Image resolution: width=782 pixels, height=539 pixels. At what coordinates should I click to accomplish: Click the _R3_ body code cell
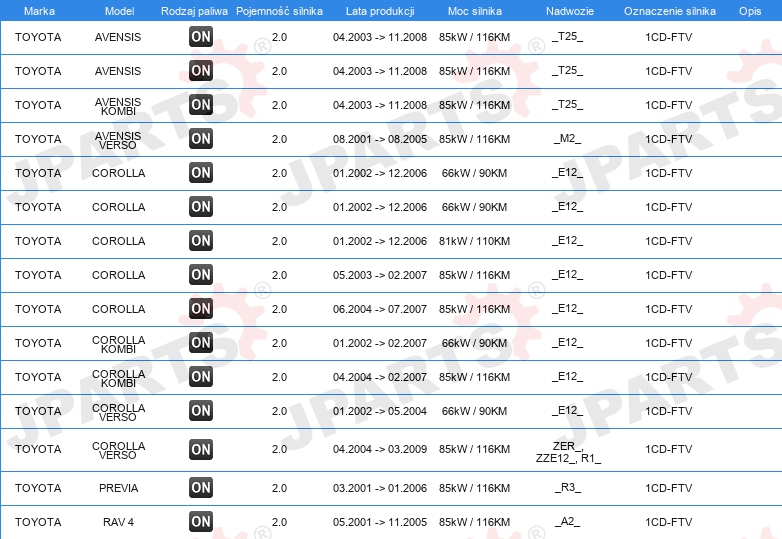click(x=568, y=488)
